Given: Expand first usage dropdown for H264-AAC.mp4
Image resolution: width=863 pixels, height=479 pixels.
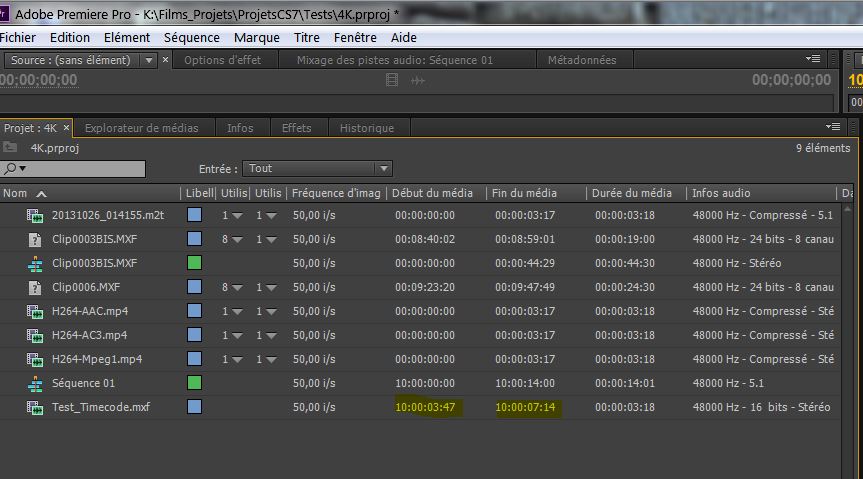Looking at the screenshot, I should [x=237, y=312].
